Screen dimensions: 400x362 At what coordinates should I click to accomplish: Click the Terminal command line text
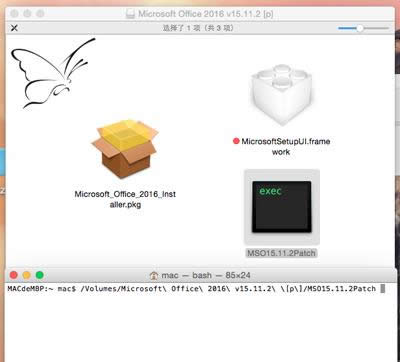point(192,289)
